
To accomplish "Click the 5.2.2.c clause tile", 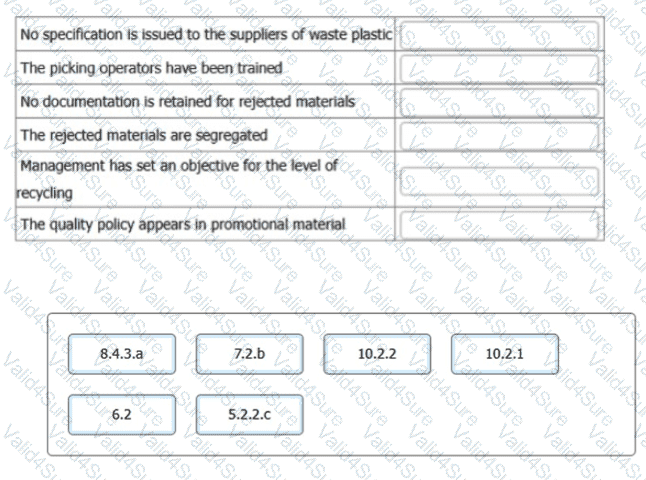I will (249, 415).
